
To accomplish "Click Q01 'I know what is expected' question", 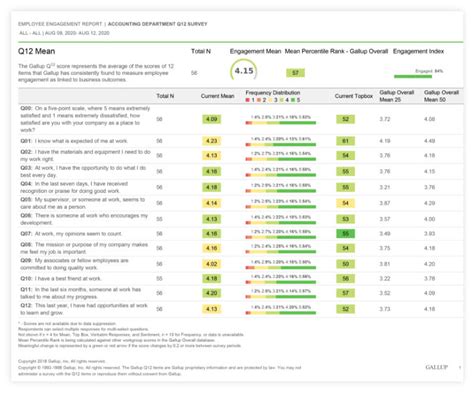I will pos(74,141).
